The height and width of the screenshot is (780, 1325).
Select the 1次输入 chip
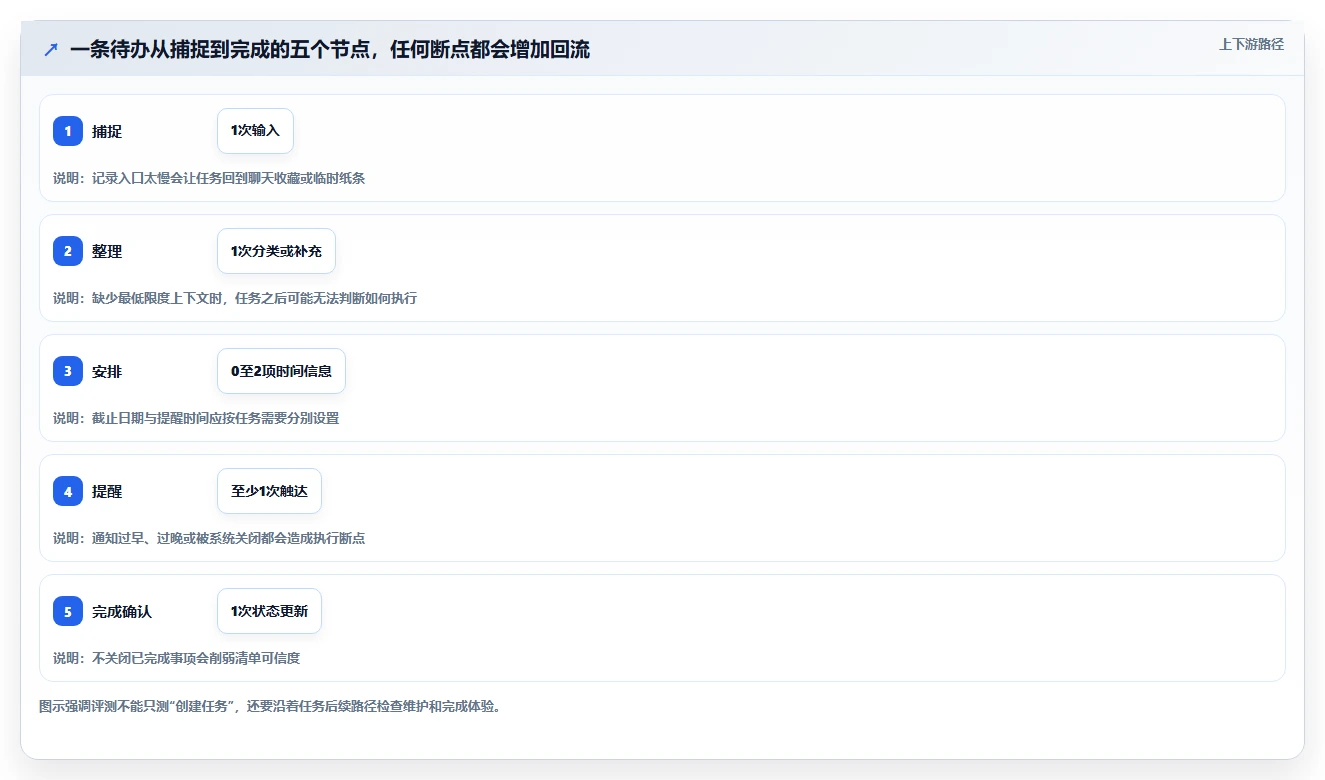(255, 131)
